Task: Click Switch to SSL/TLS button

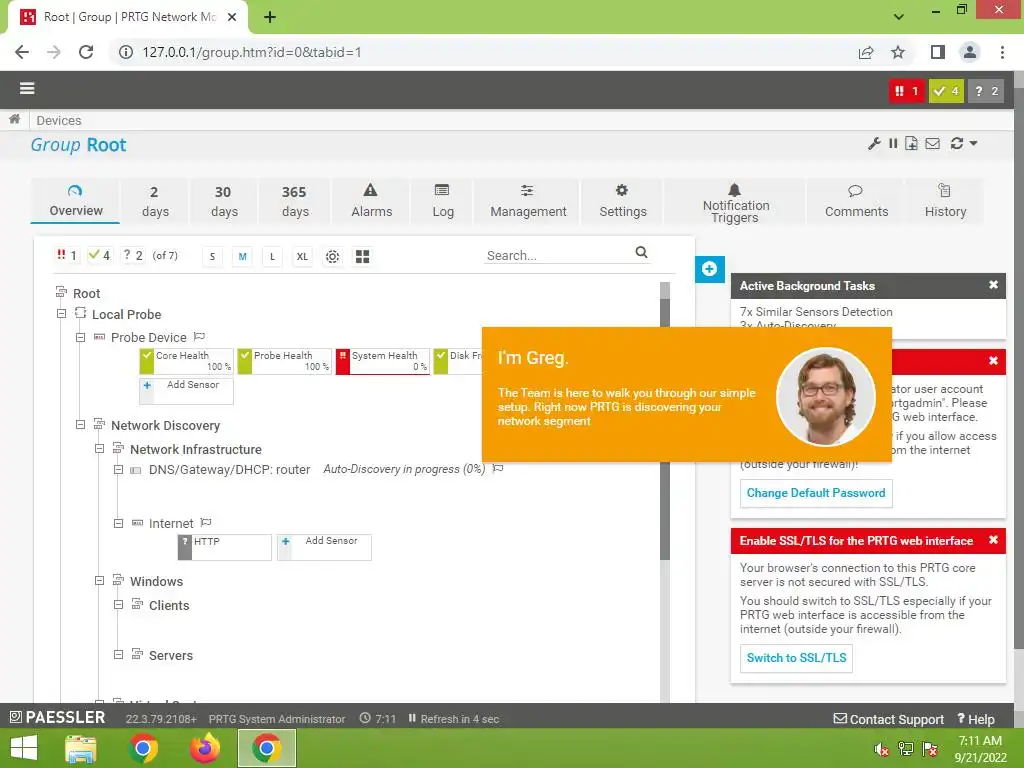Action: pyautogui.click(x=796, y=658)
